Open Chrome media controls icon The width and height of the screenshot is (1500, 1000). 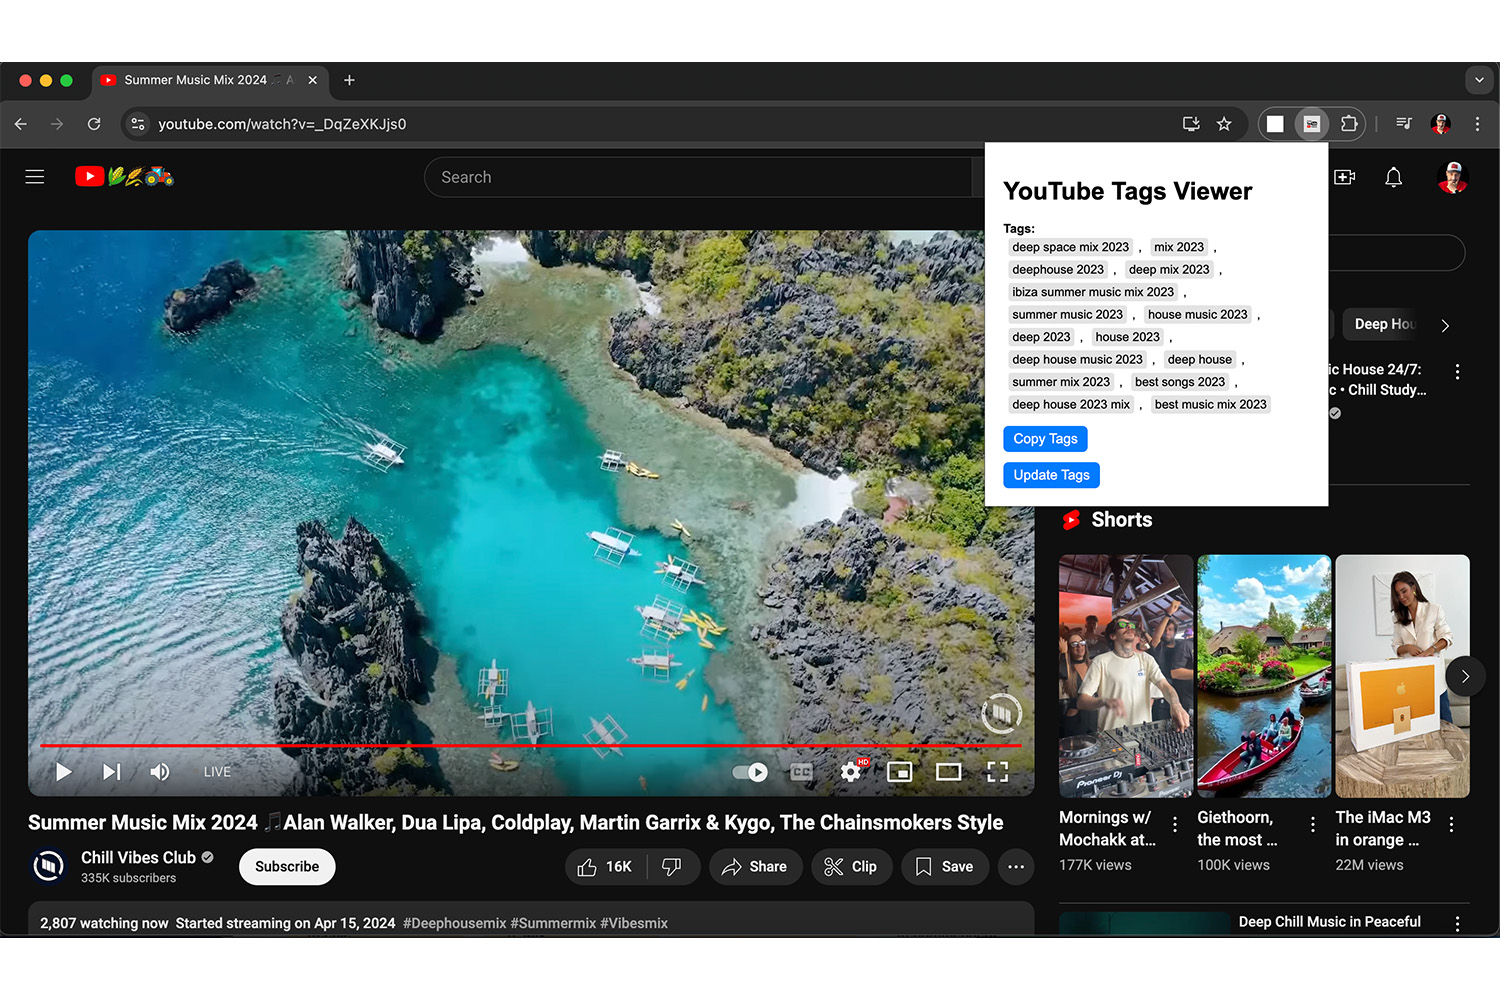[1404, 124]
